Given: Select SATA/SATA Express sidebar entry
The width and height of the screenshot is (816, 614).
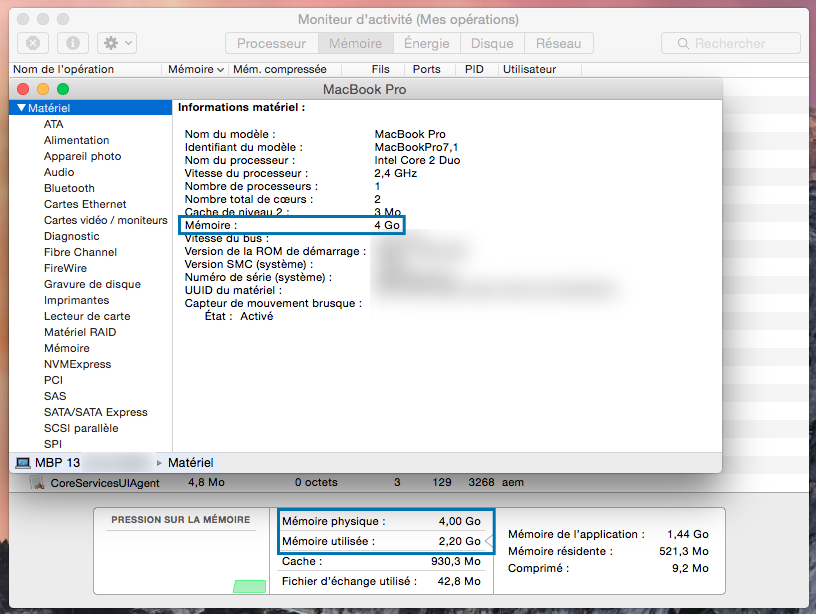Looking at the screenshot, I should click(x=95, y=412).
